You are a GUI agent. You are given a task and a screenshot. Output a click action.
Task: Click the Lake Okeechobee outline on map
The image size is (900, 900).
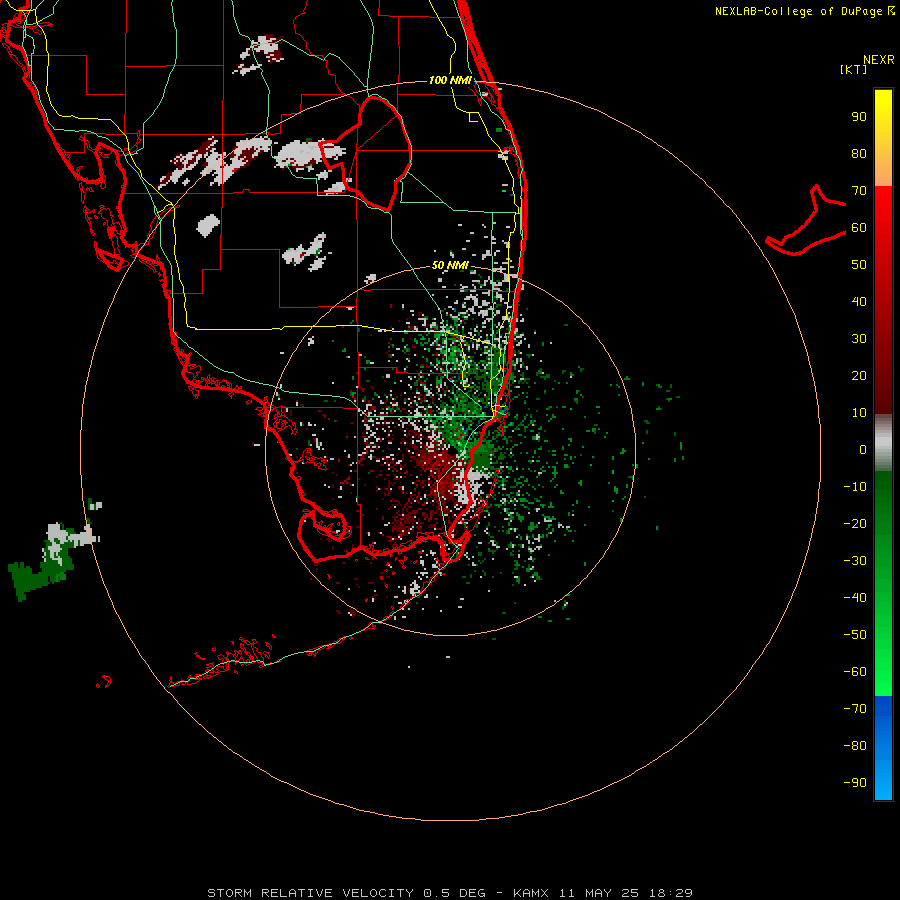(x=366, y=154)
